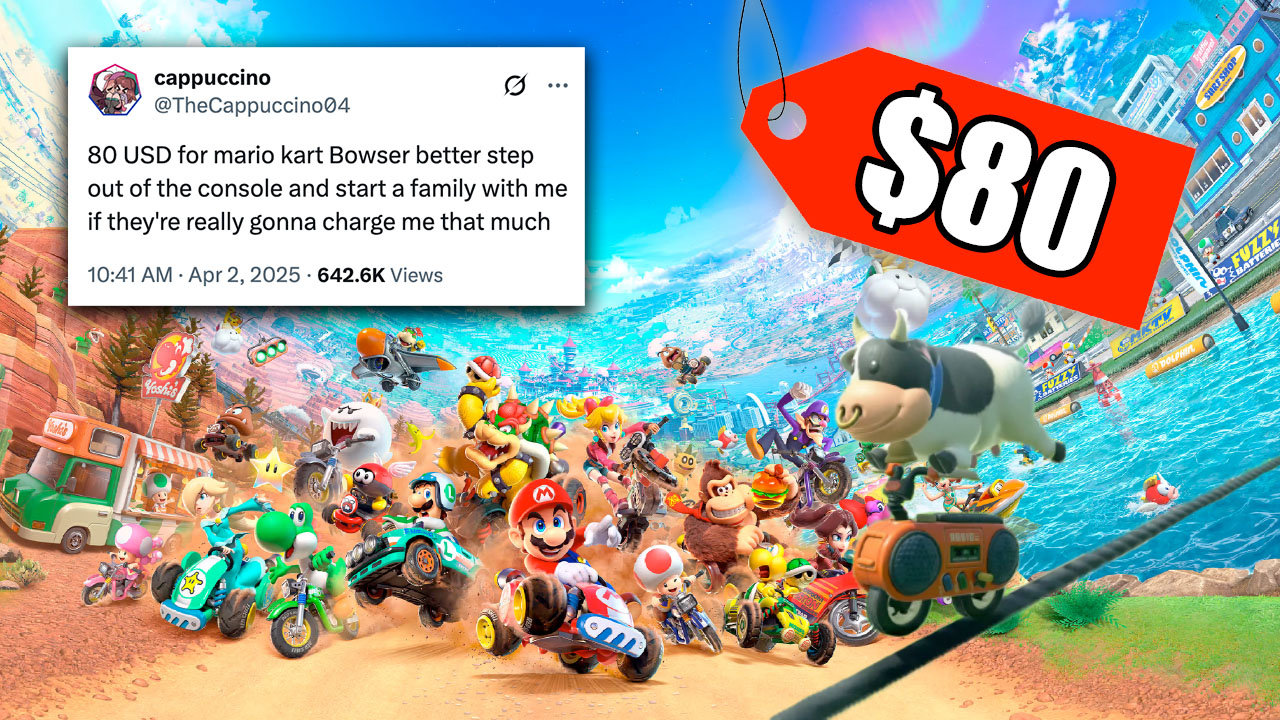This screenshot has width=1280, height=720.
Task: Click the yellow Super Star item
Action: click(271, 468)
